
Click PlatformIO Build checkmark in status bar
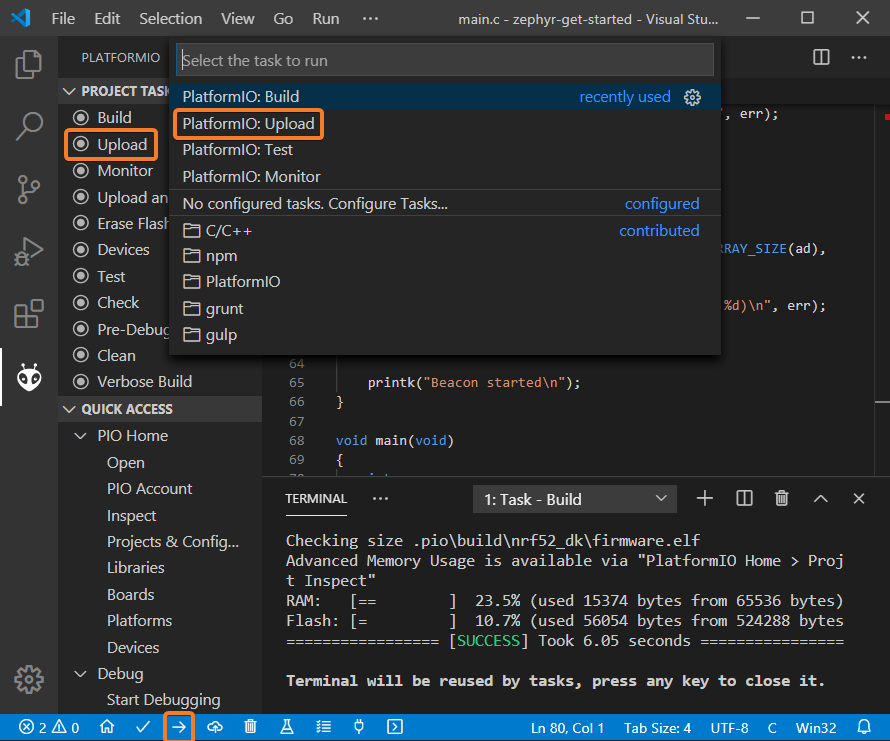(x=143, y=727)
